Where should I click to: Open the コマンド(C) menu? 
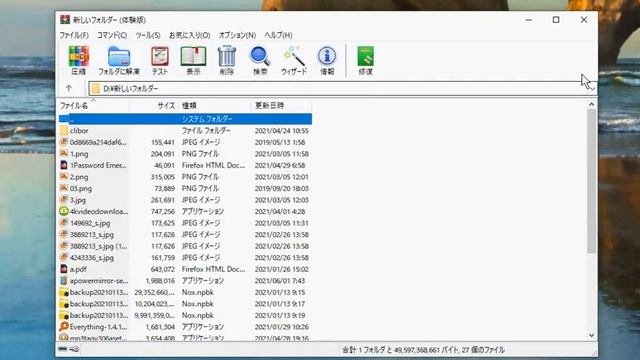112,35
